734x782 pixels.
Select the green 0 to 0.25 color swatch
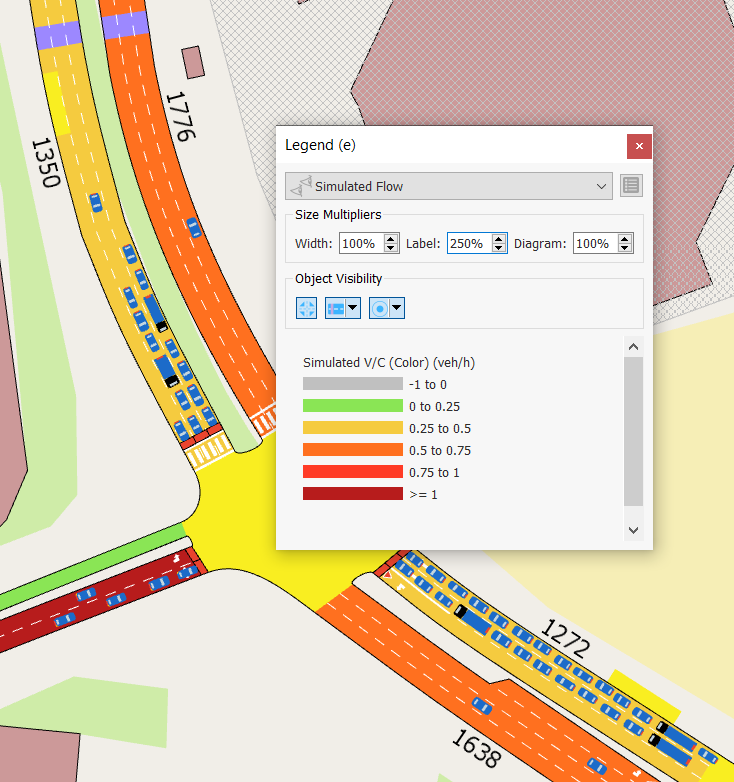[x=352, y=406]
